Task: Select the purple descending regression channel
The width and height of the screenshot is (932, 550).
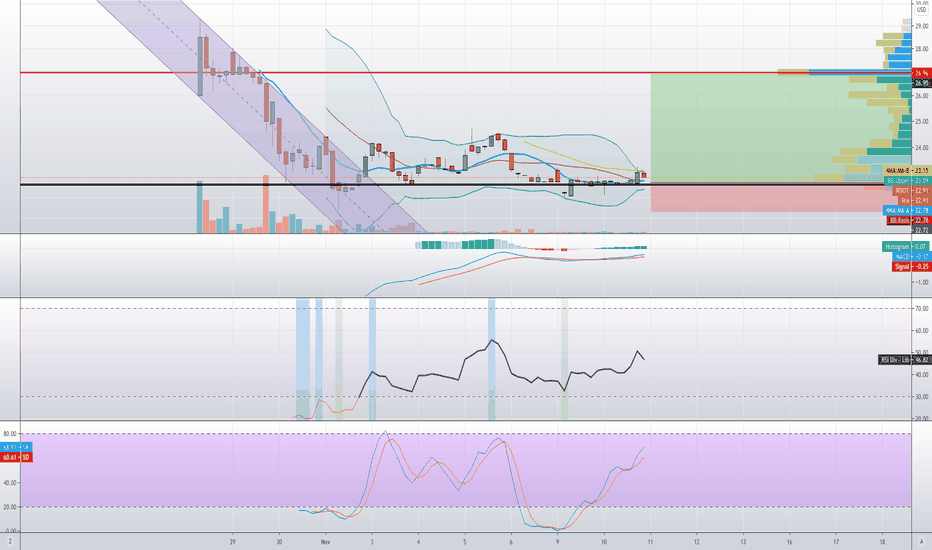Action: 262,116
